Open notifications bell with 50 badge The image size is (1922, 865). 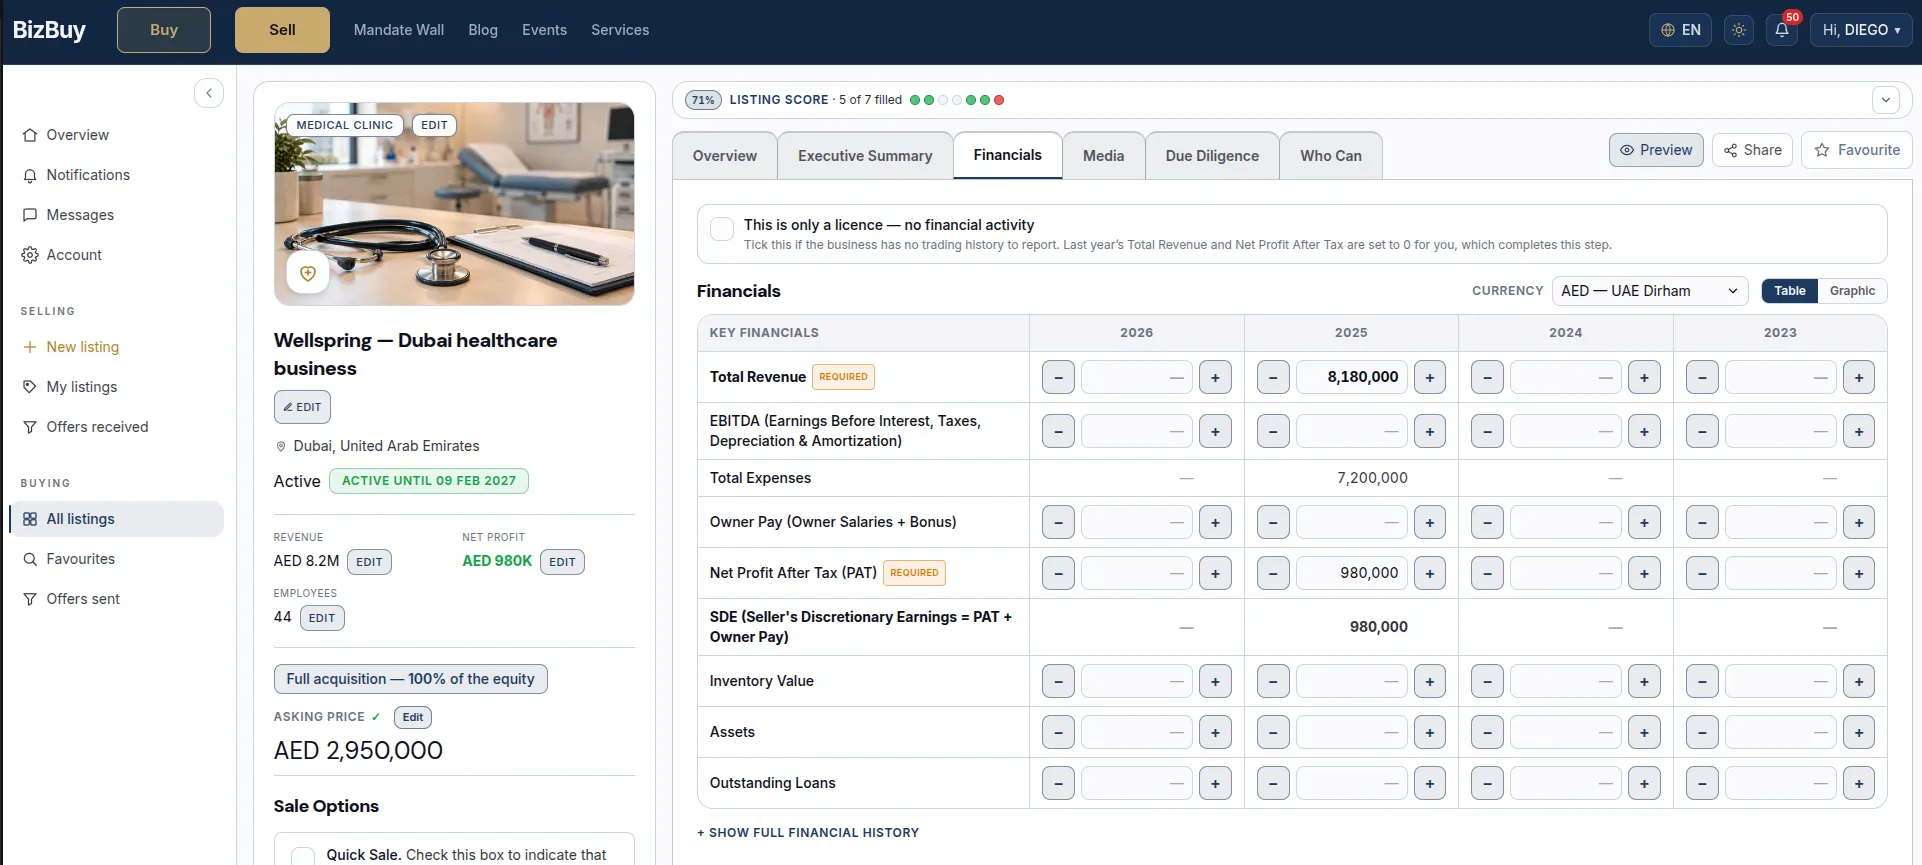(1782, 30)
